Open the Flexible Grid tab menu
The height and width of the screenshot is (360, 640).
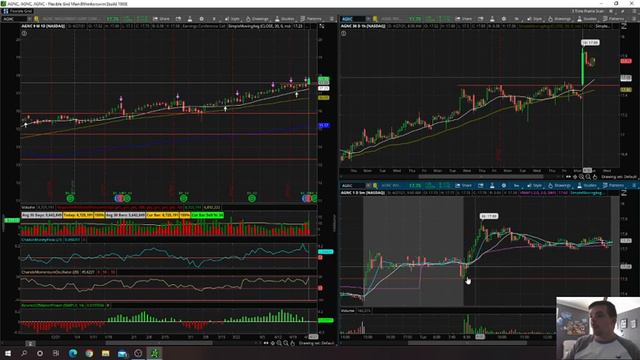18,11
